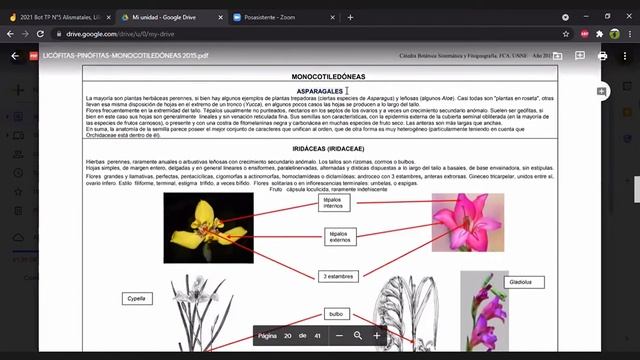Image resolution: width=640 pixels, height=360 pixels.
Task: Zoom in with the plus button
Action: (x=377, y=336)
